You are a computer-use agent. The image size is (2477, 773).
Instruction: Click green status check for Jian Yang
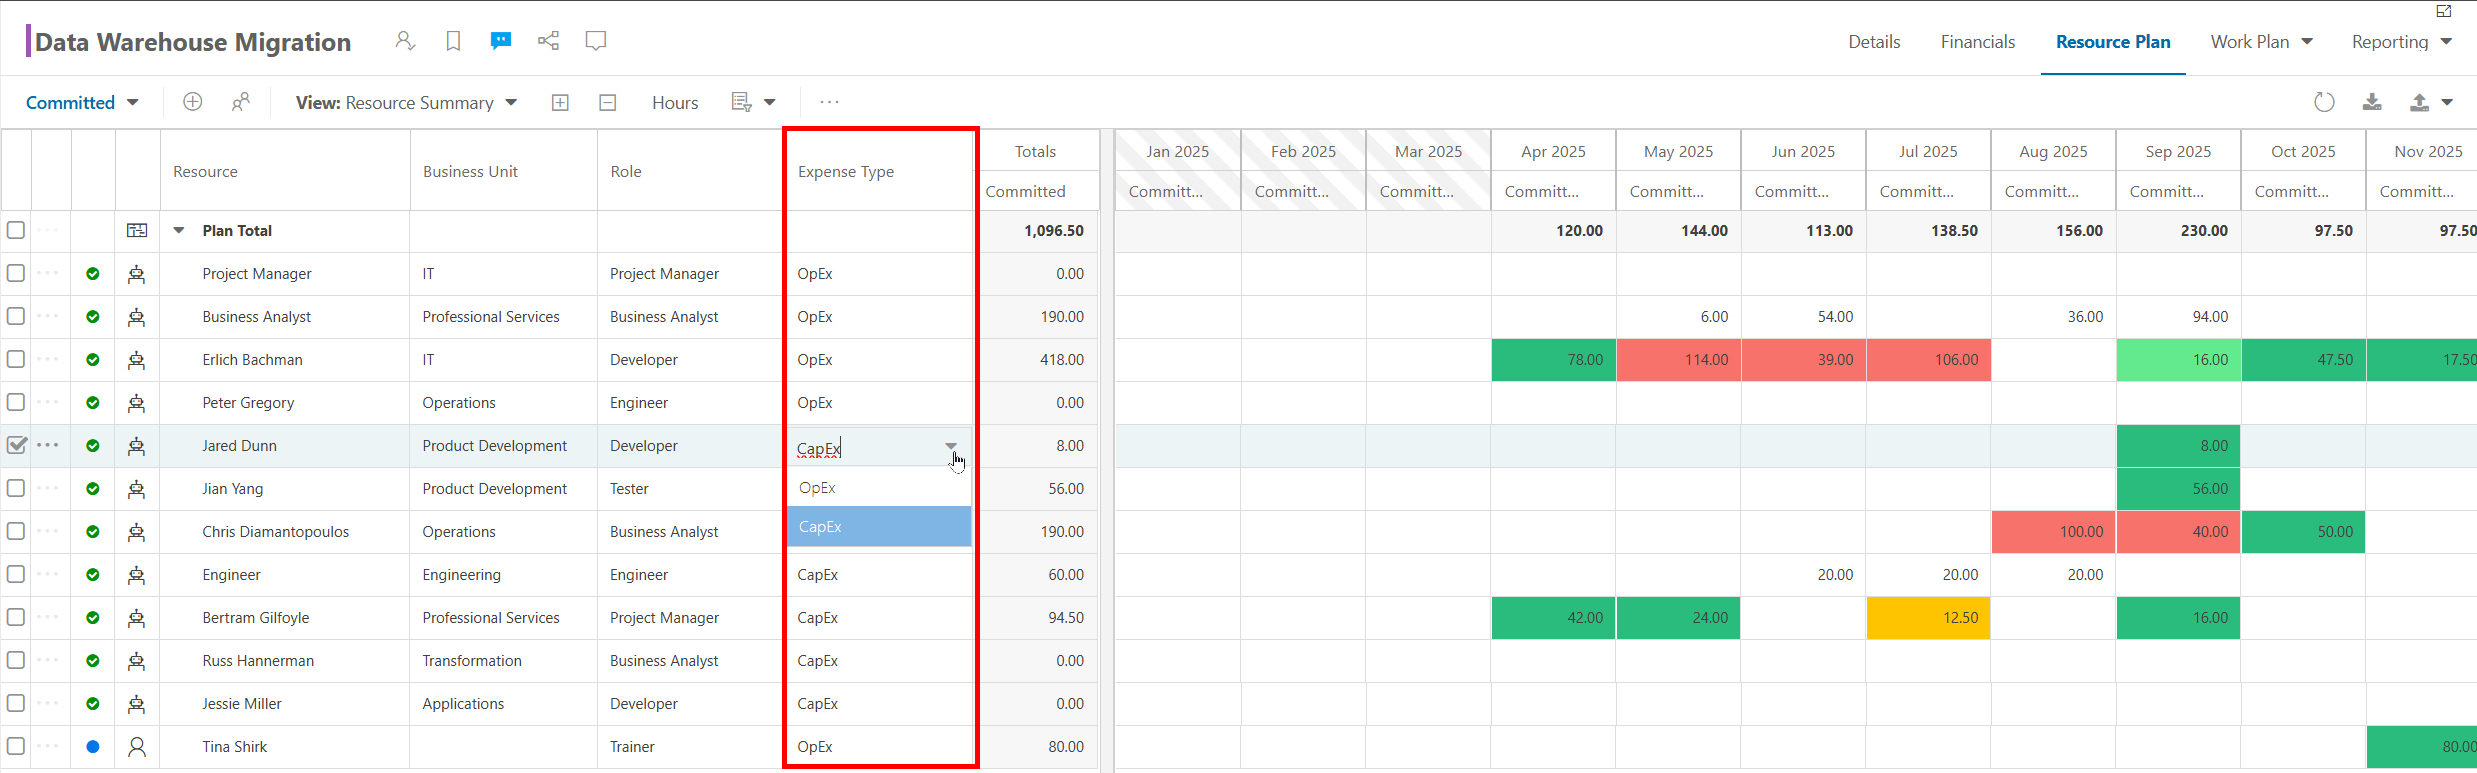point(93,488)
